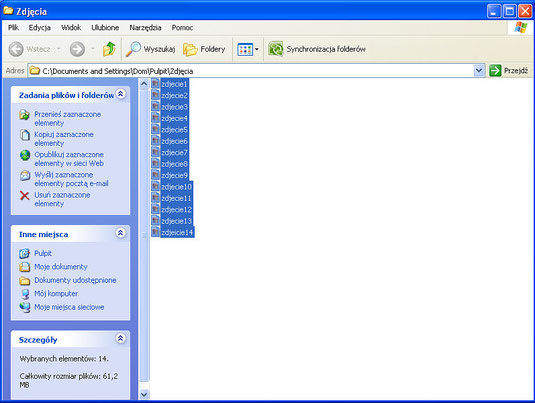
Task: Click the Przejdź go button
Action: pos(509,71)
